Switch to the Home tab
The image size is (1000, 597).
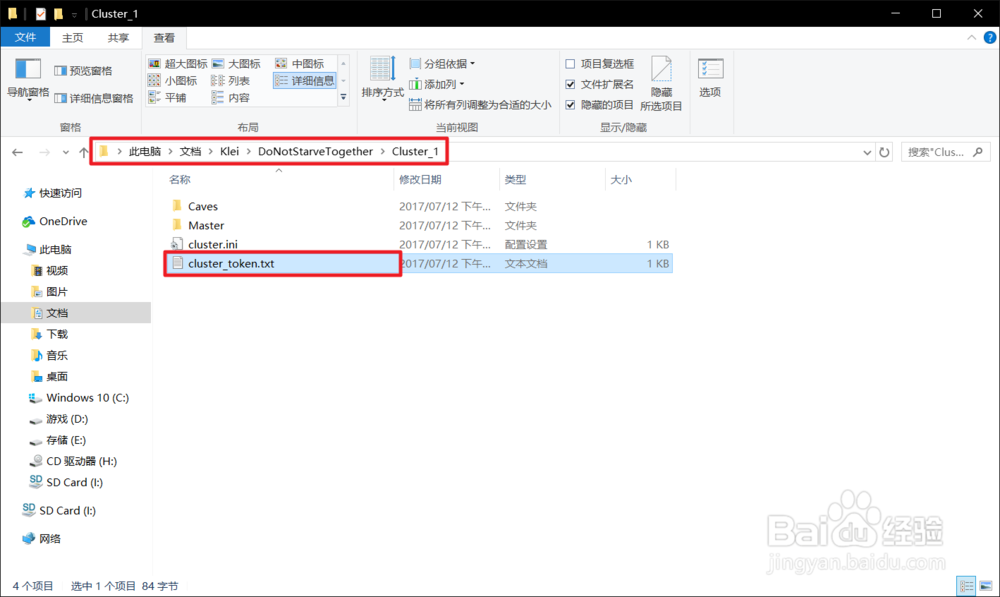(72, 38)
